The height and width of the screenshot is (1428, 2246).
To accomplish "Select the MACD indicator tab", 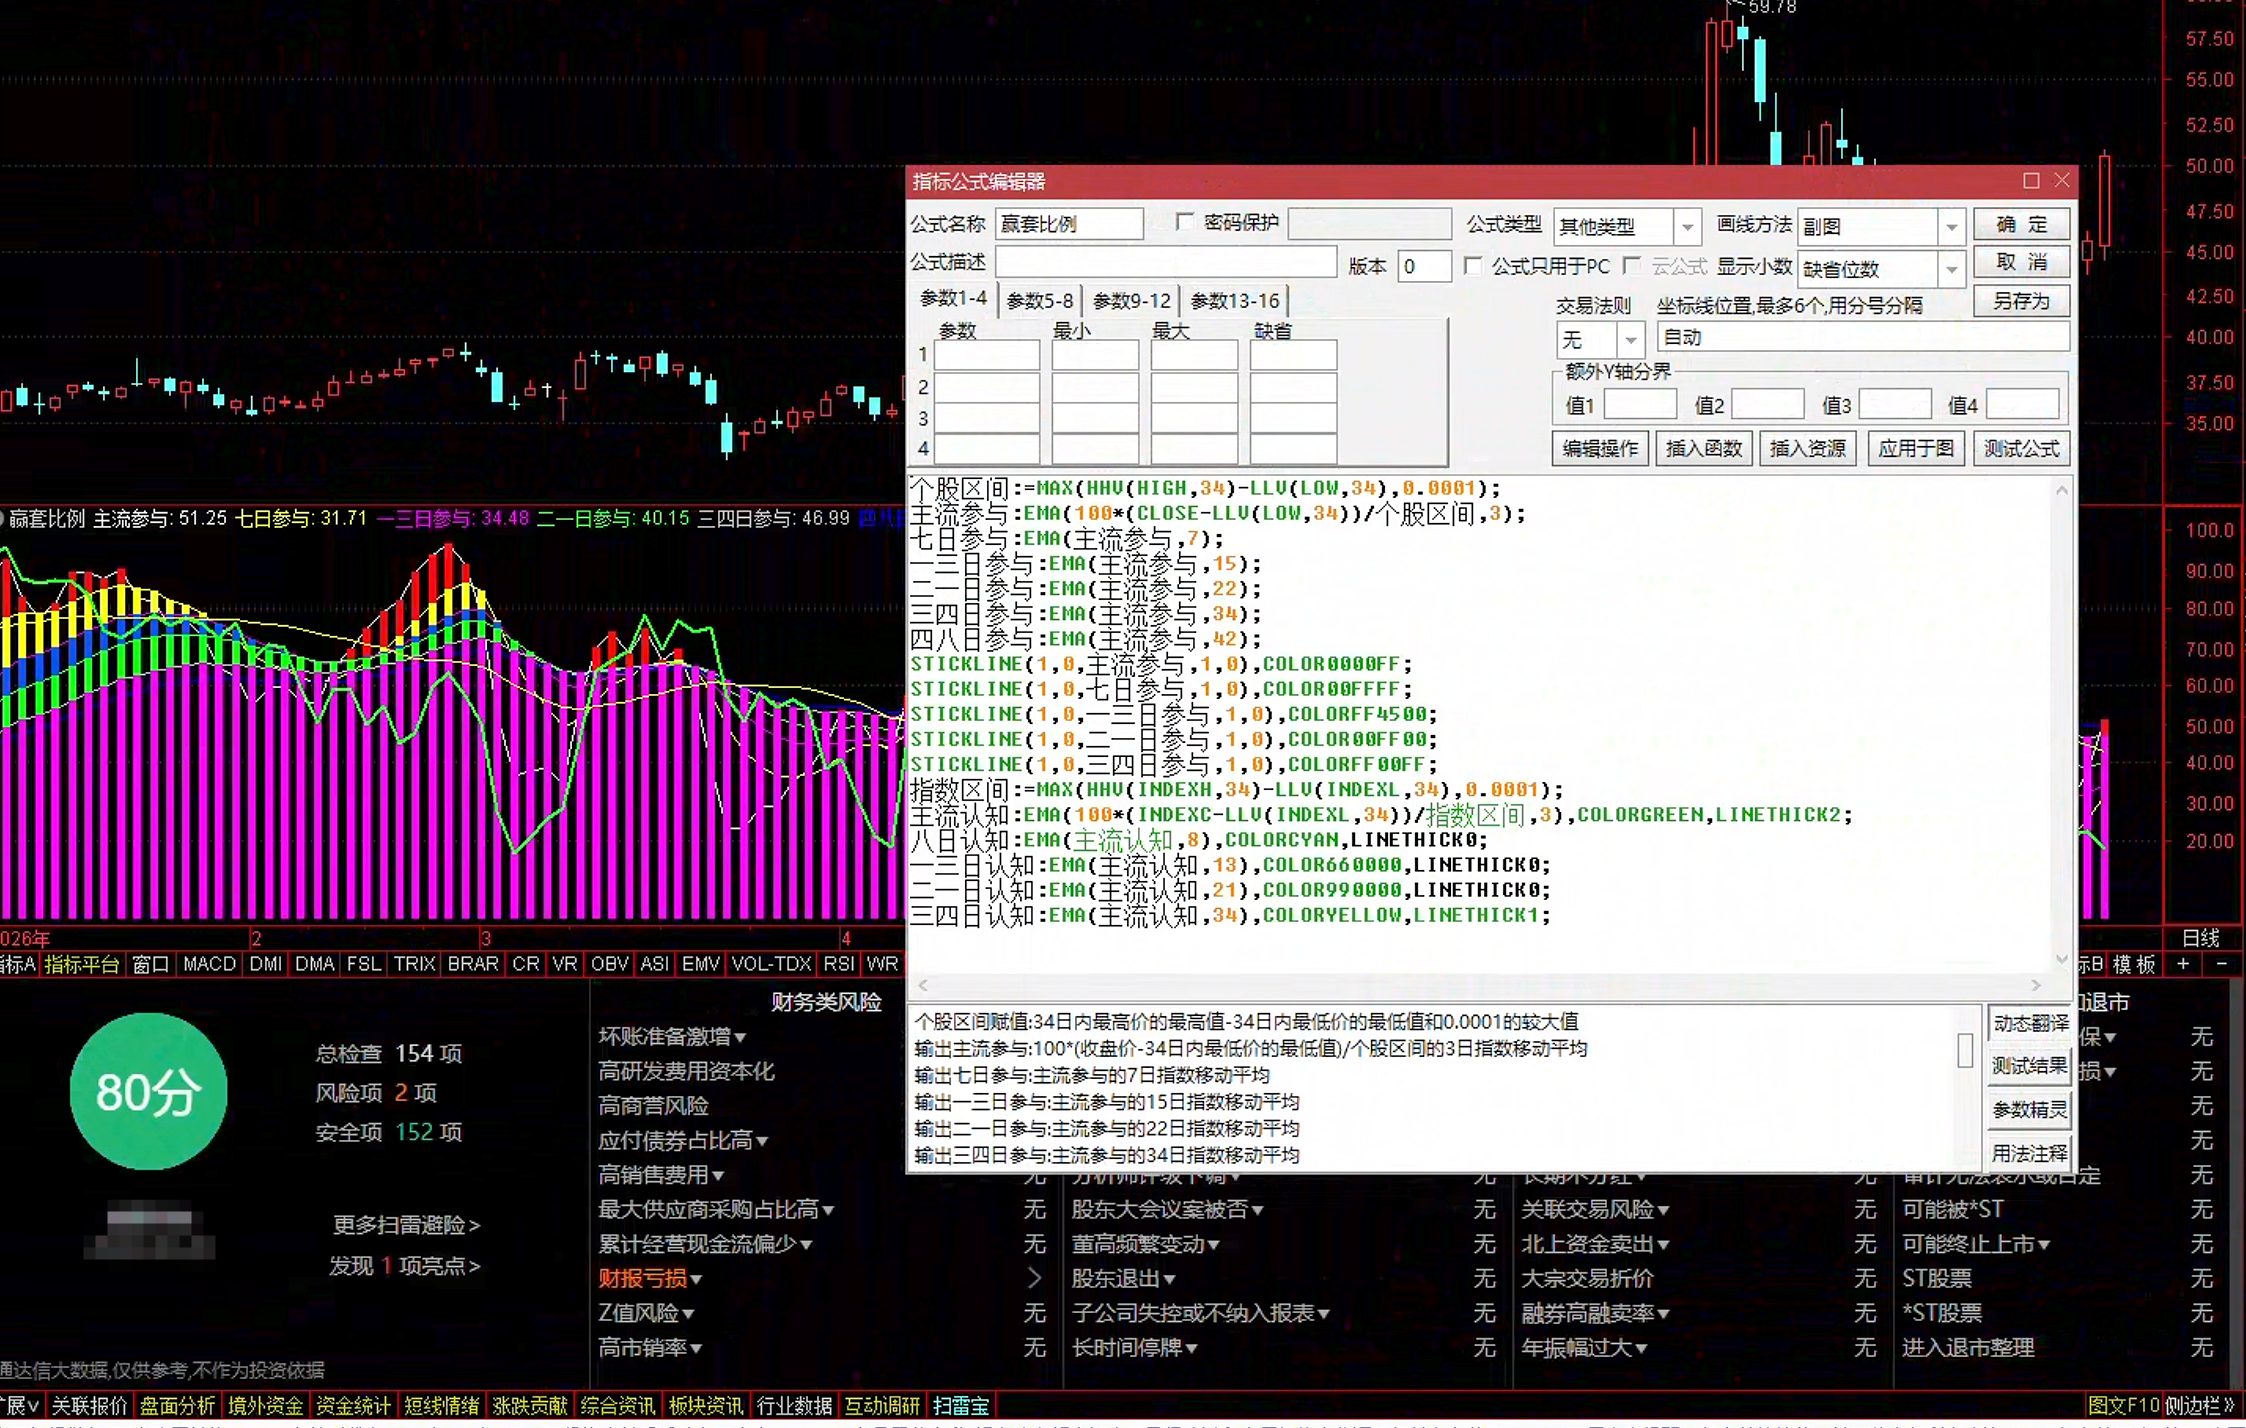I will point(209,964).
